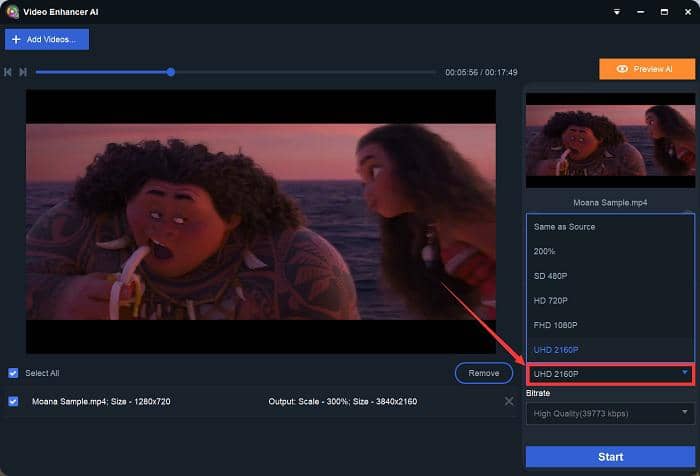The height and width of the screenshot is (476, 700).
Task: Click the Moana Sample.mp4 file name label
Action: tap(610, 202)
